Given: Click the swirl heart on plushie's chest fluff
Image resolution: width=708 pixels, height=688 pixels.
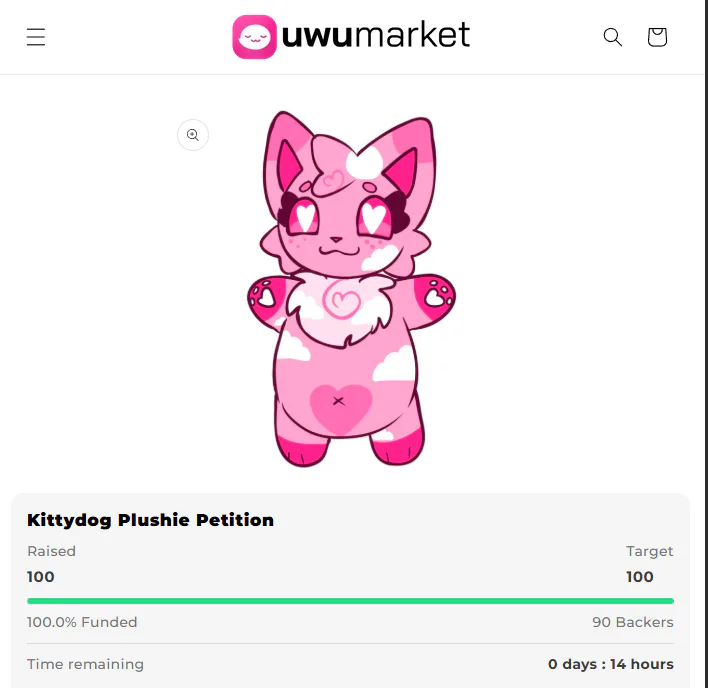Looking at the screenshot, I should [342, 298].
